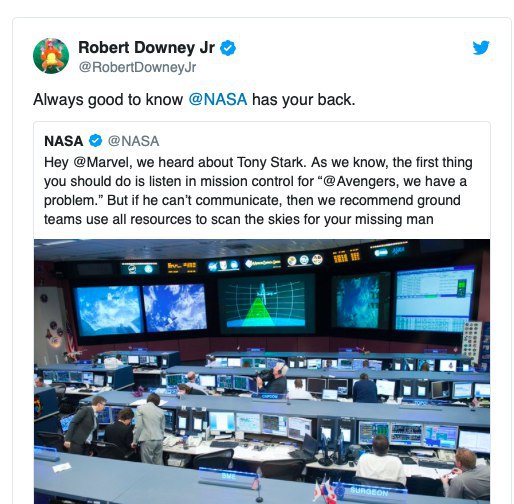This screenshot has height=504, width=514.
Task: Click the Twitter bird logo
Action: (x=481, y=48)
